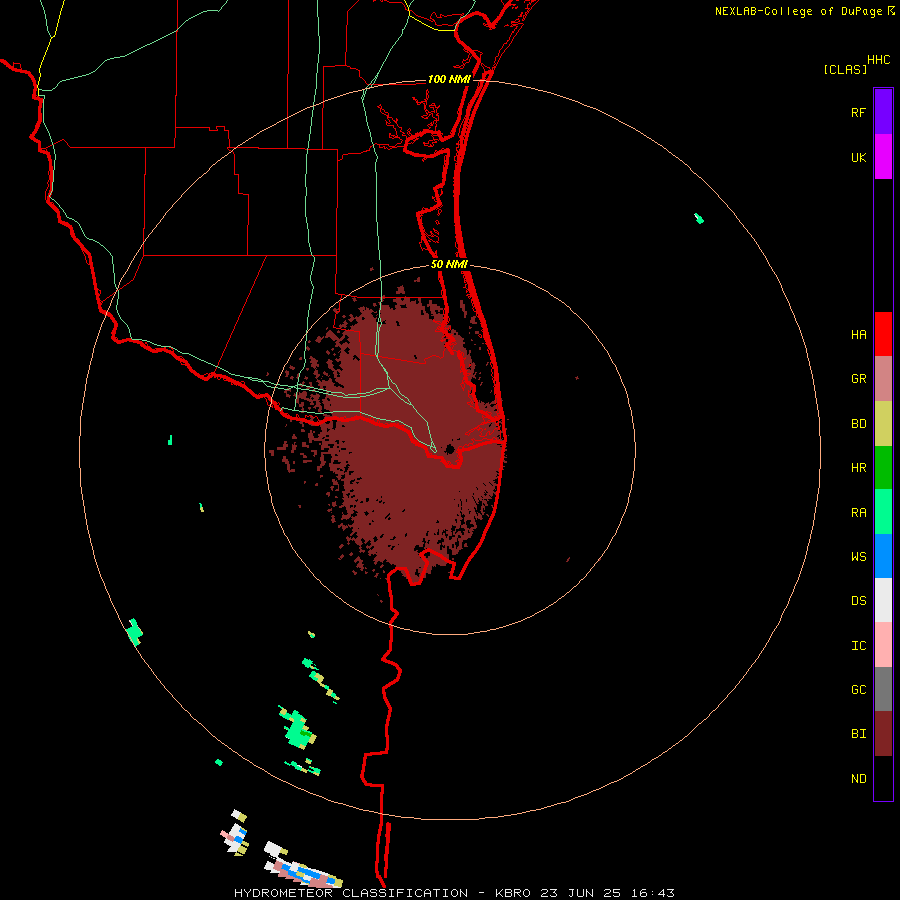The image size is (900, 900).
Task: Click the RF legend label
Action: pos(858,112)
